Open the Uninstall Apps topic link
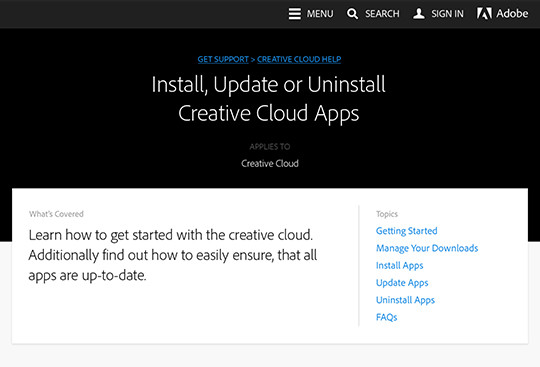 click(x=405, y=300)
